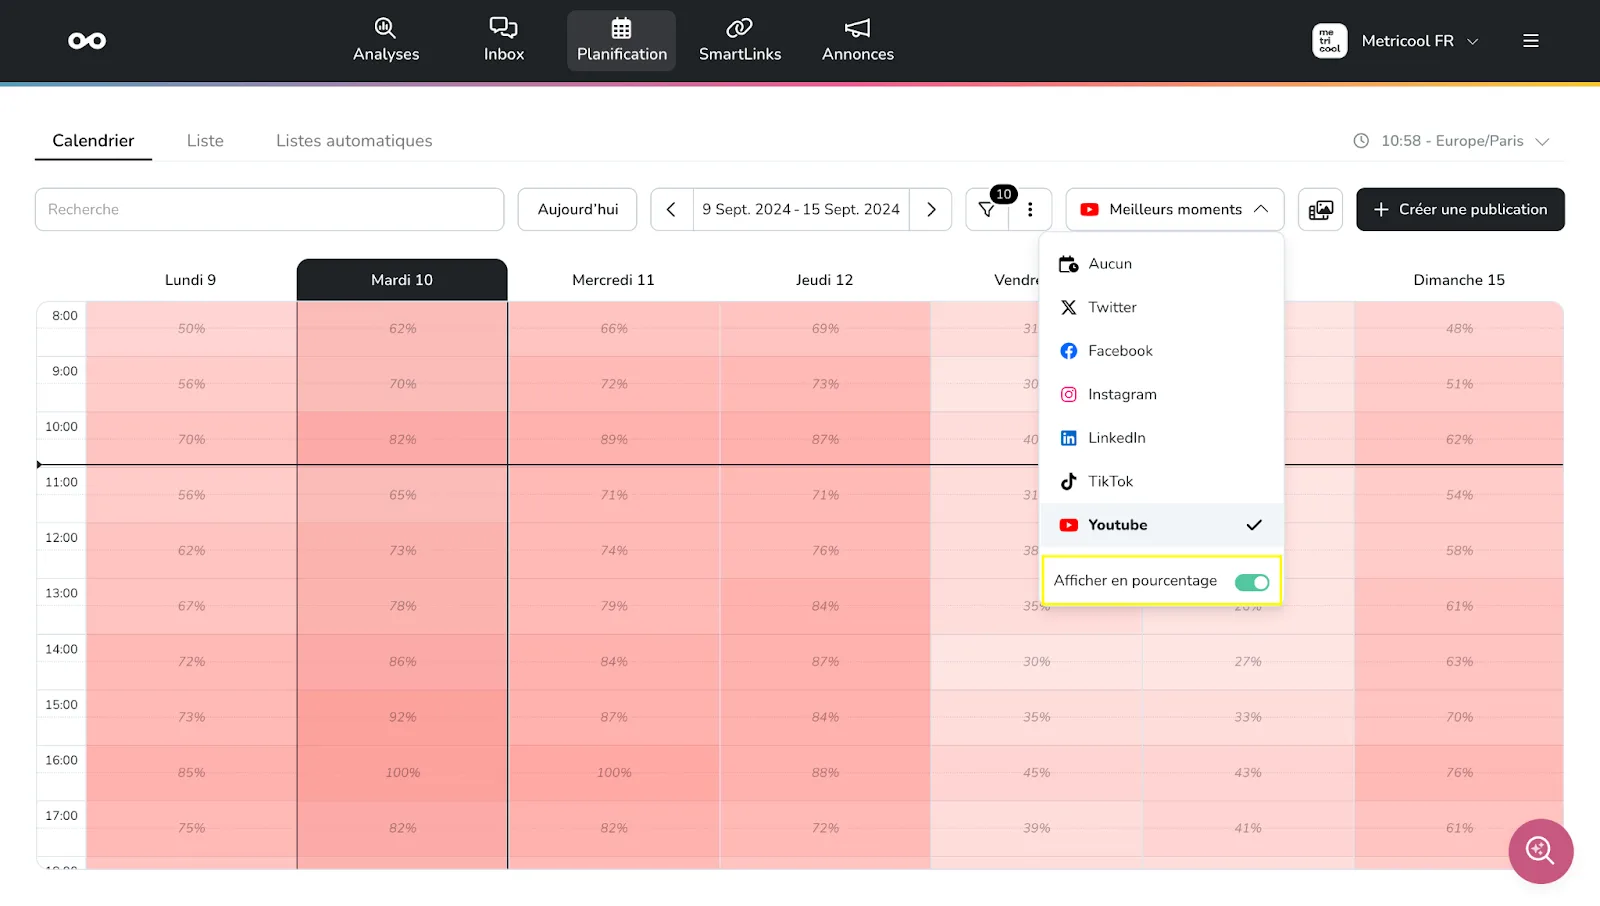The image size is (1600, 906).
Task: Open the filter icon with badge 10
Action: tap(987, 210)
